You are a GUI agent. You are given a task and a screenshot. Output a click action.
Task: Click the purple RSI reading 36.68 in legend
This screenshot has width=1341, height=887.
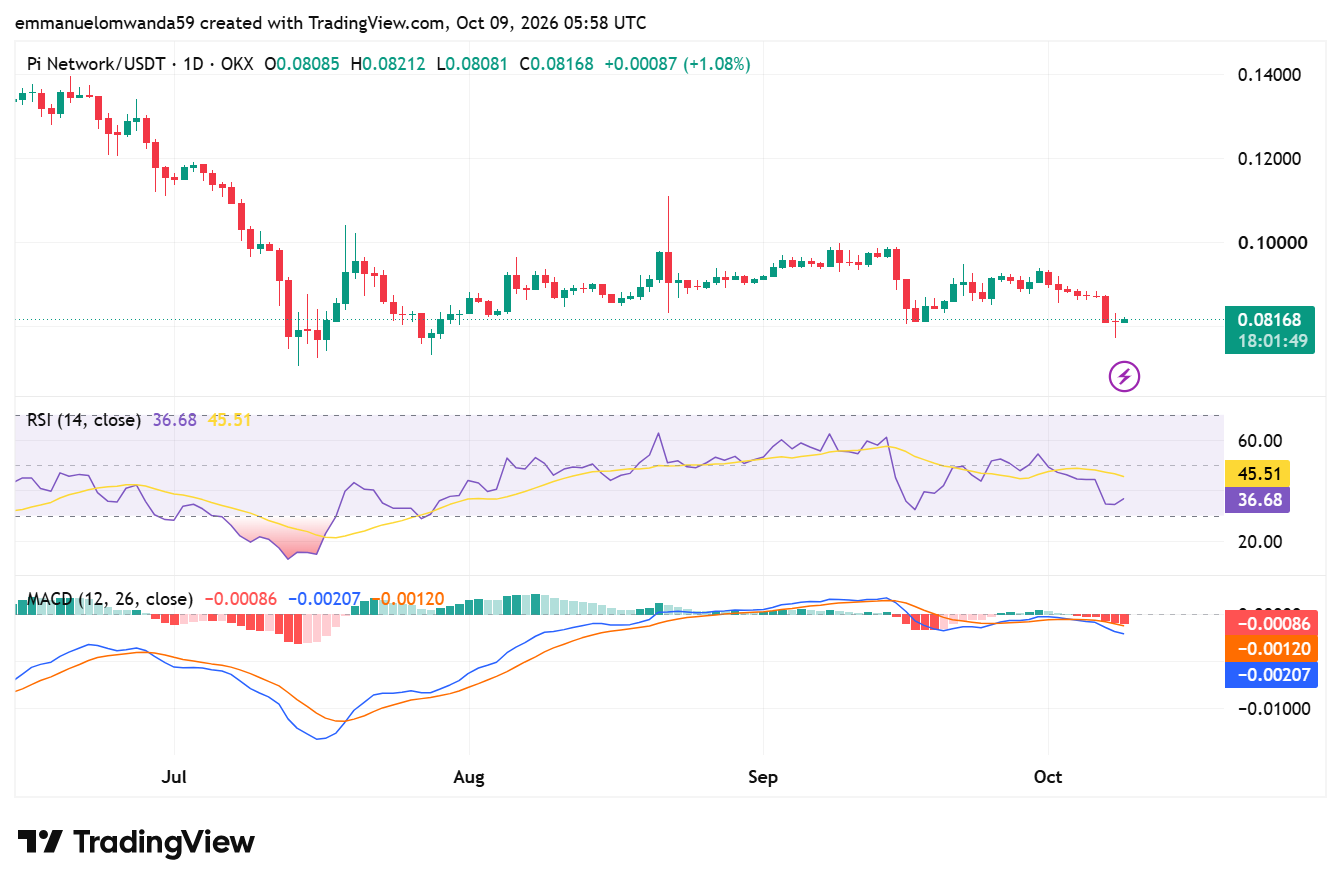pos(174,420)
